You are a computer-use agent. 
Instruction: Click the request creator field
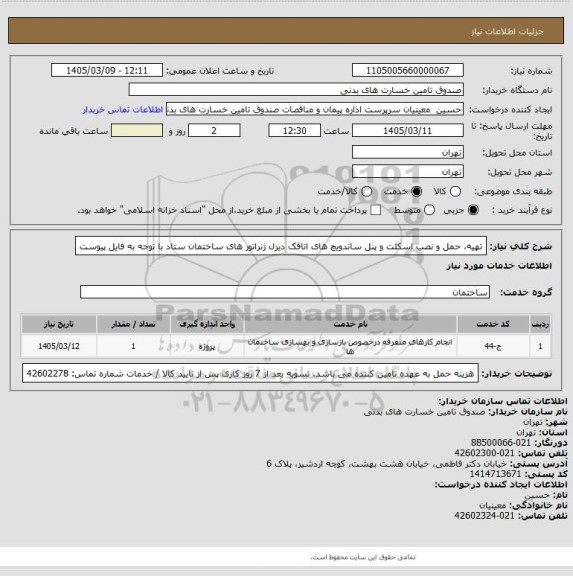(x=315, y=109)
